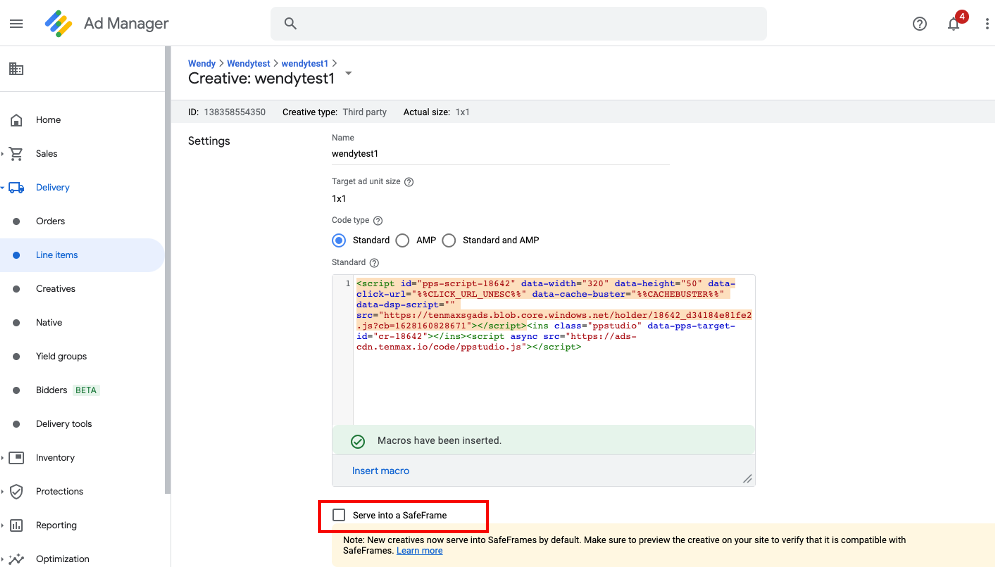The width and height of the screenshot is (995, 570).
Task: Click the Target ad unit size 1x1 value
Action: click(339, 199)
